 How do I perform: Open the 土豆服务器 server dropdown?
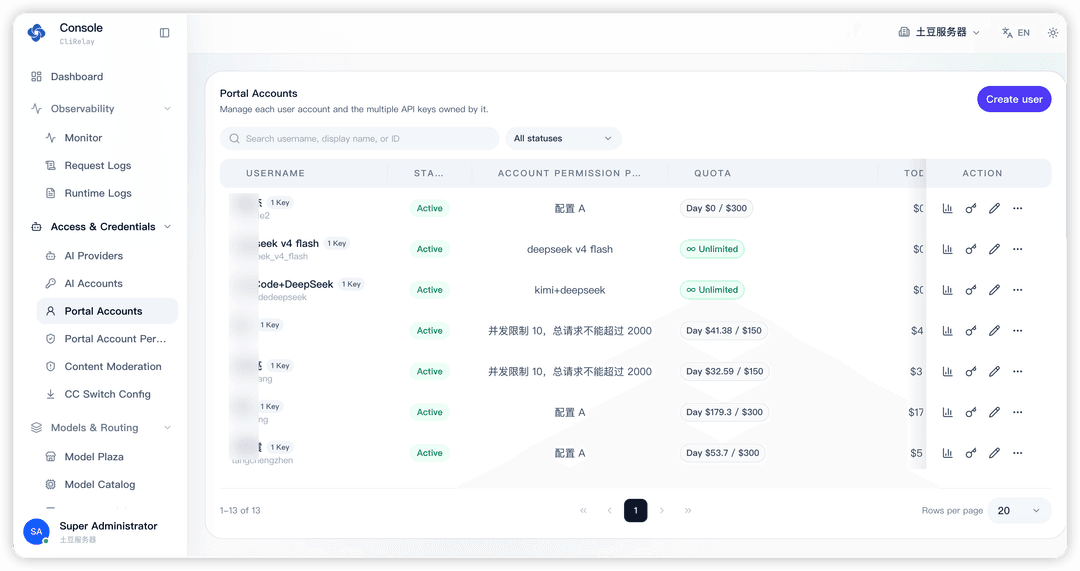[939, 32]
